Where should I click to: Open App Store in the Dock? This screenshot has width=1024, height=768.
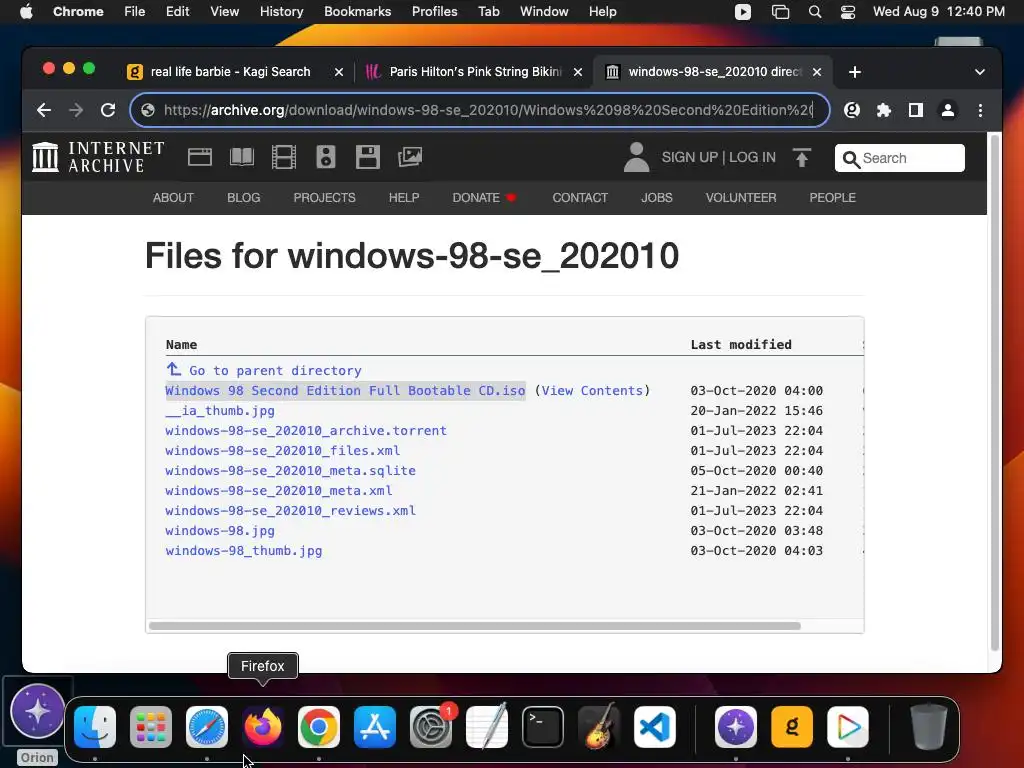pyautogui.click(x=375, y=727)
